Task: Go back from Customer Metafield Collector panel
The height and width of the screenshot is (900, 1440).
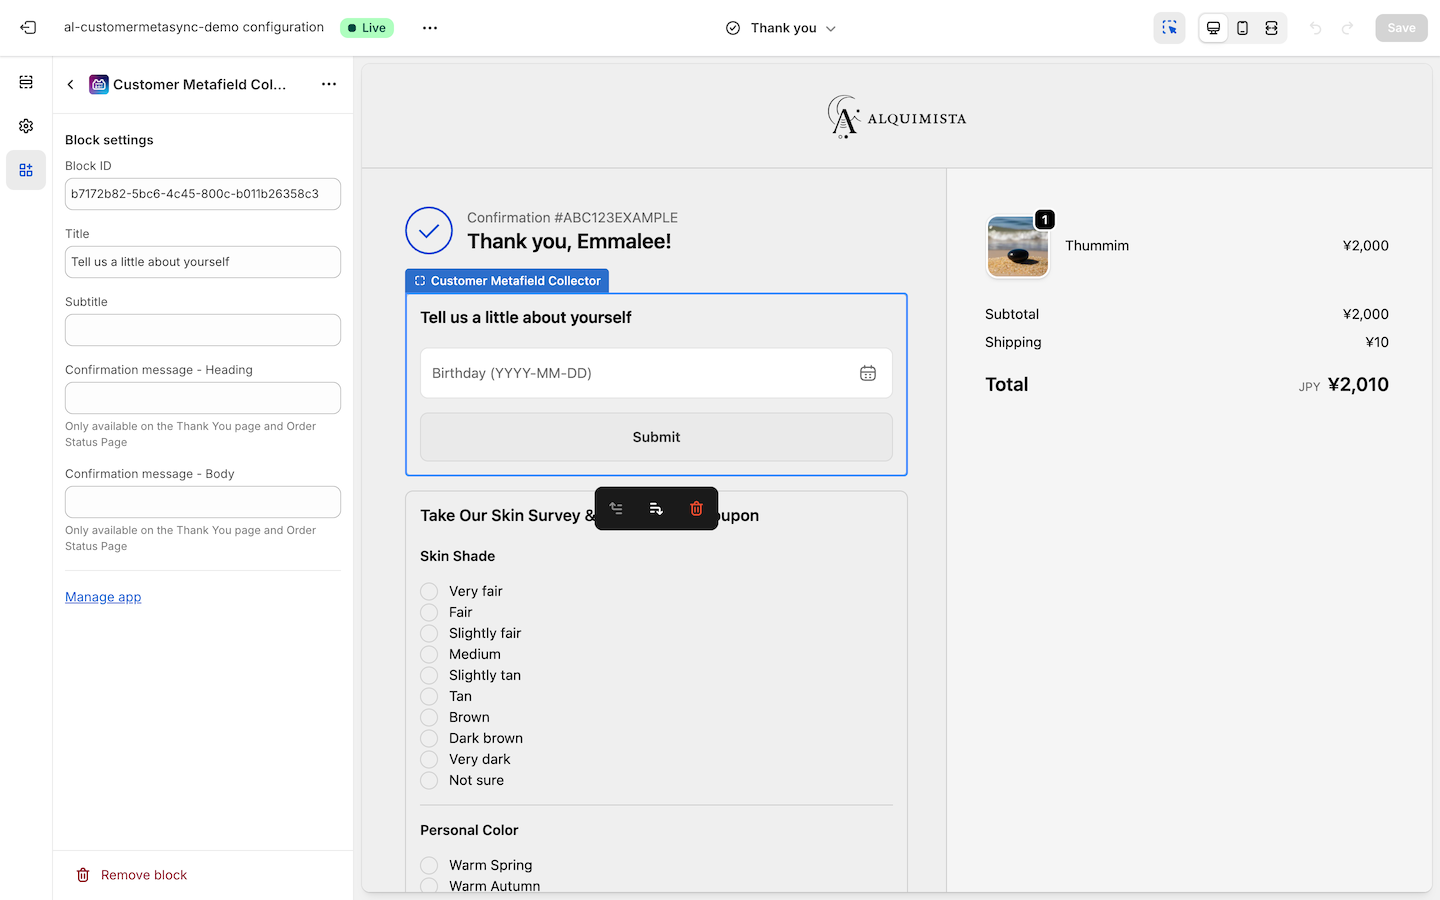Action: [70, 84]
